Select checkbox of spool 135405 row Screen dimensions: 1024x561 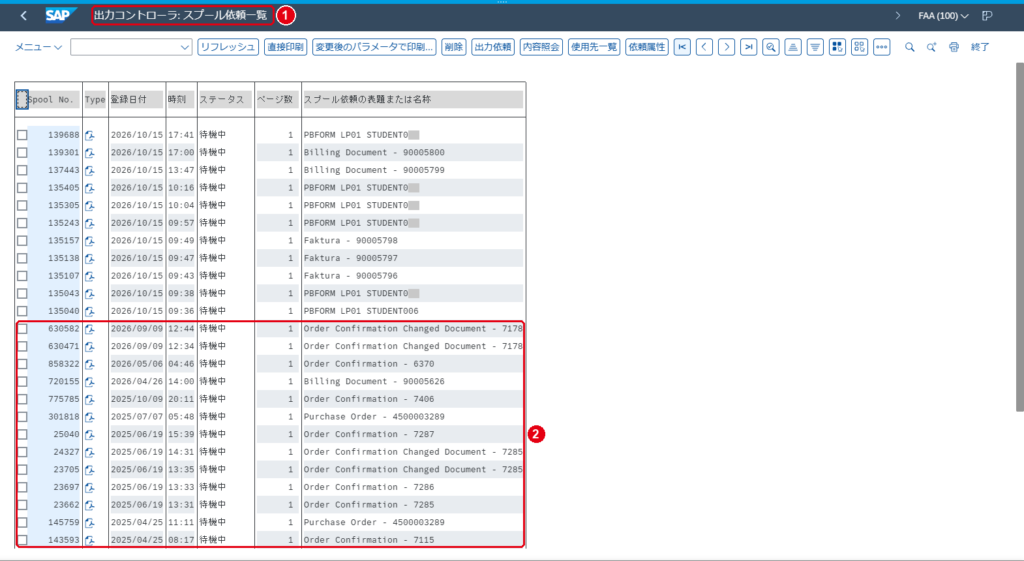point(22,187)
